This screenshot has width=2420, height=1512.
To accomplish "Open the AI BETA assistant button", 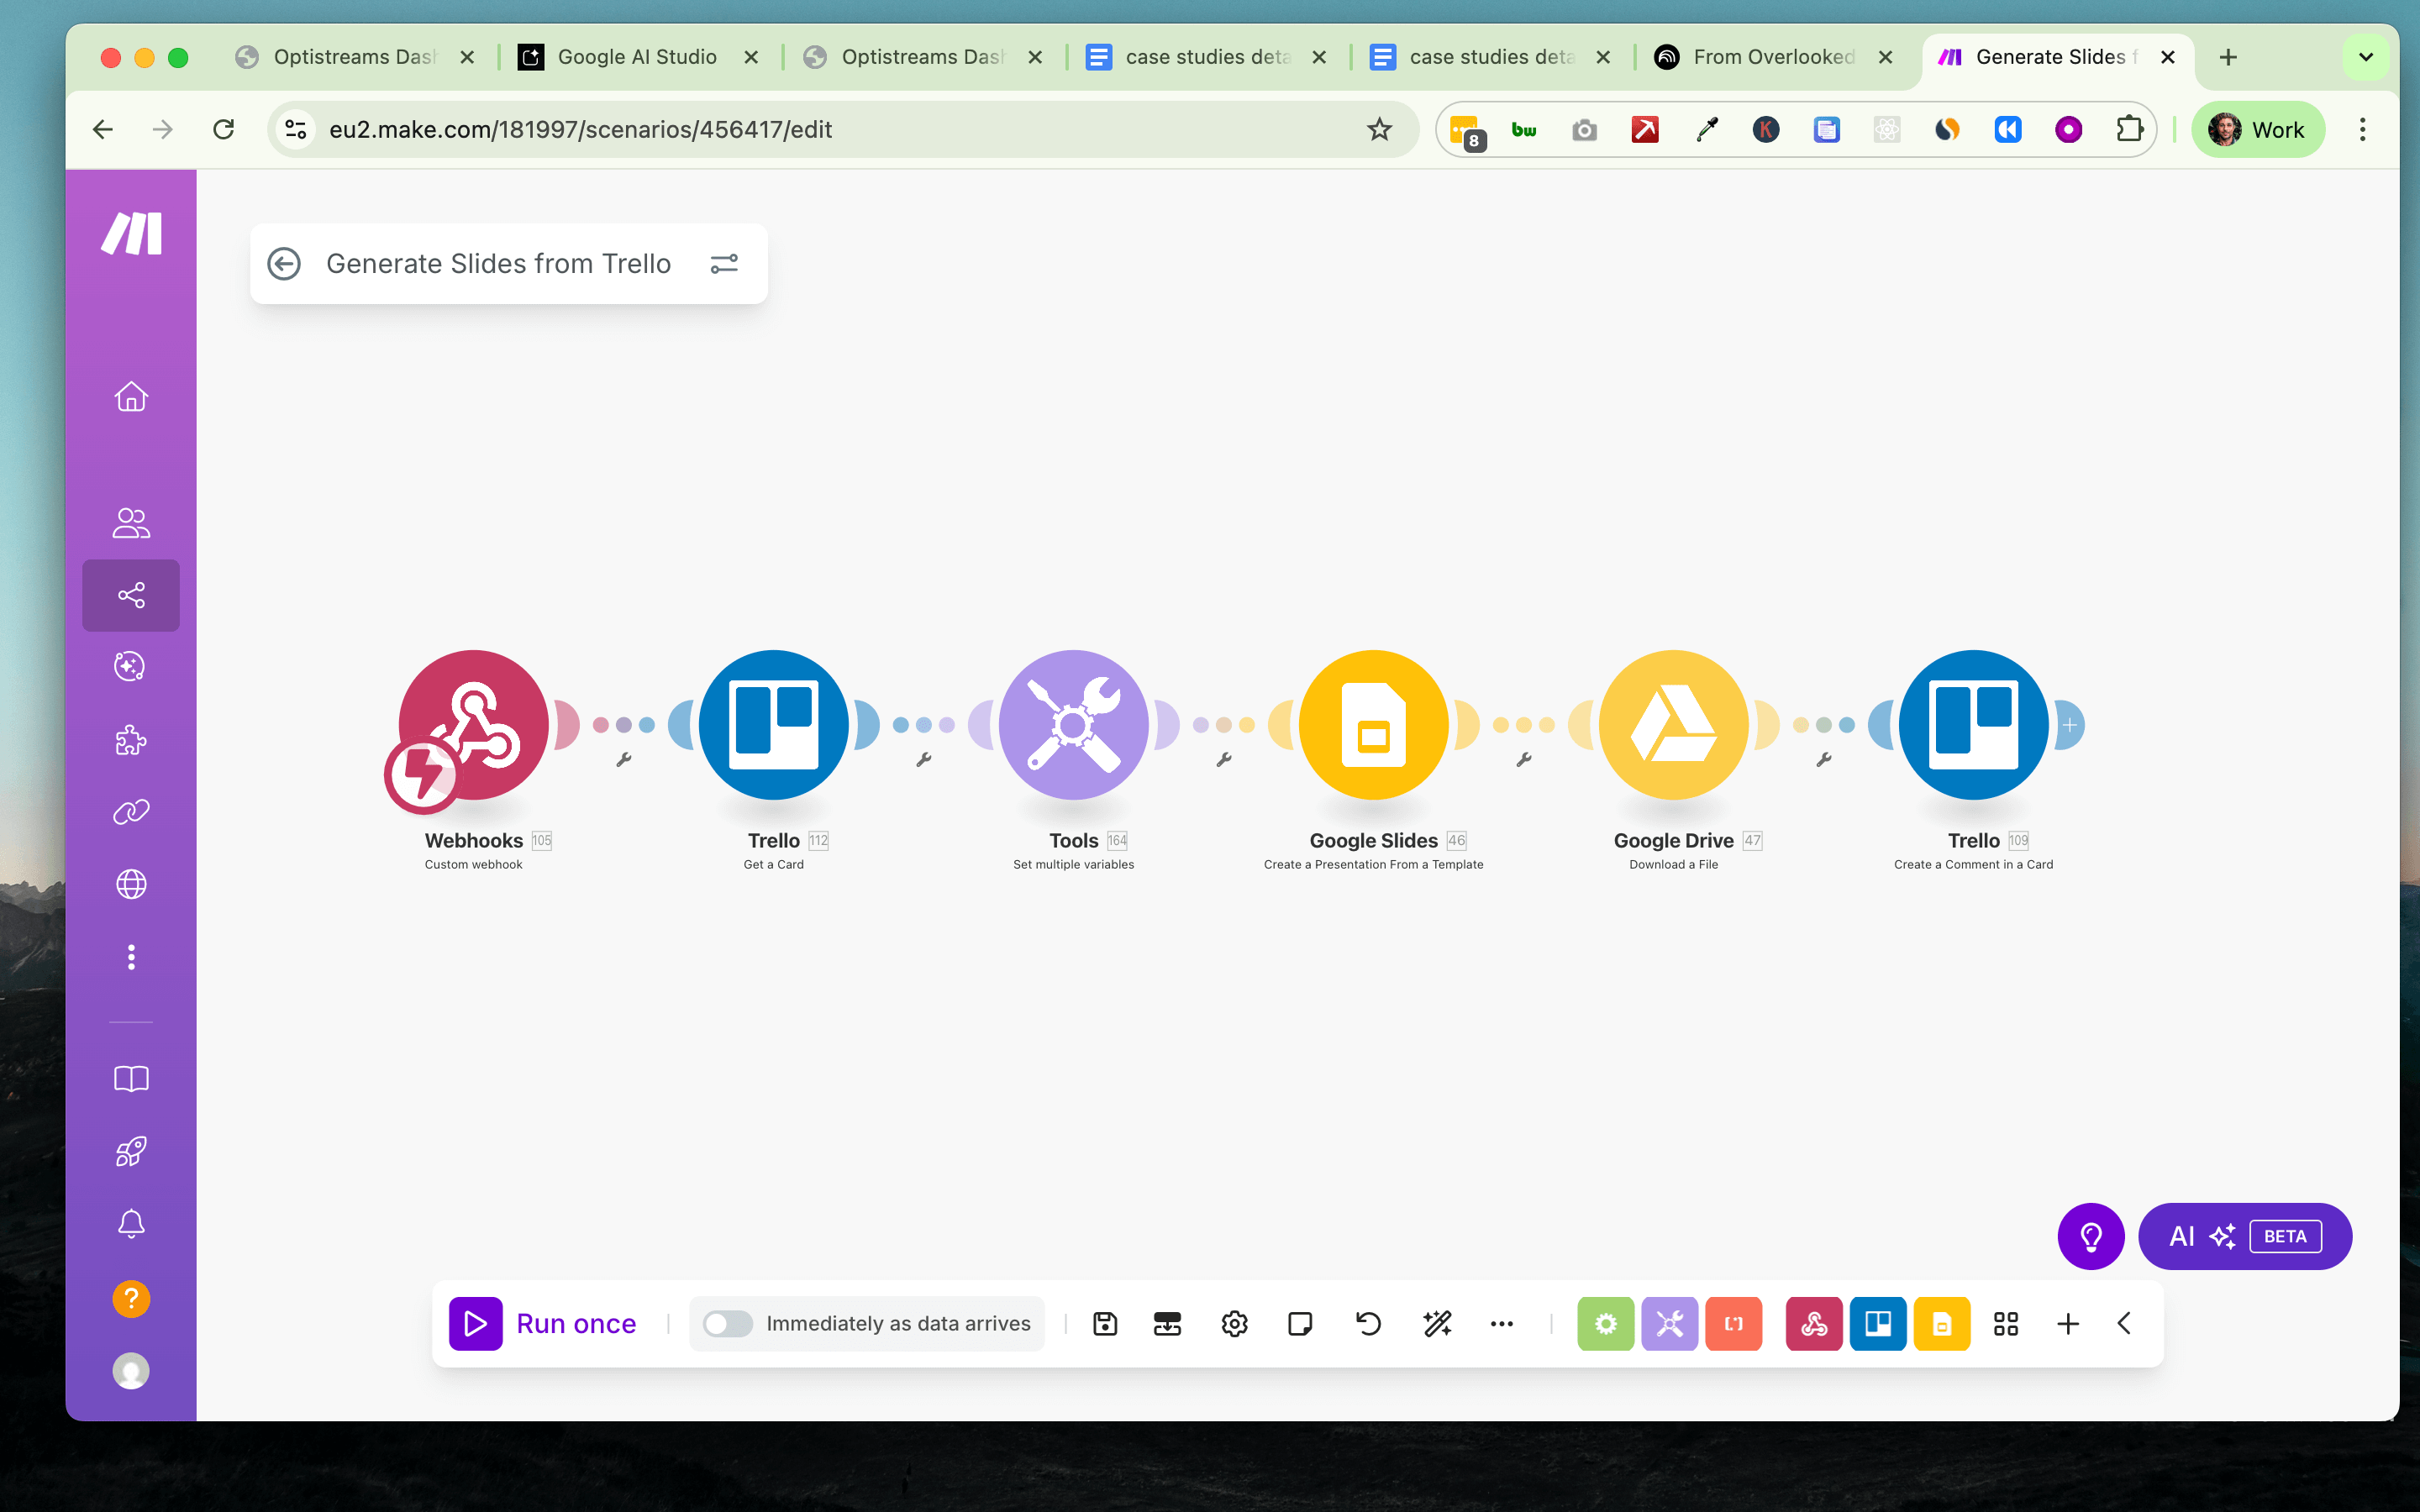I will click(2245, 1236).
